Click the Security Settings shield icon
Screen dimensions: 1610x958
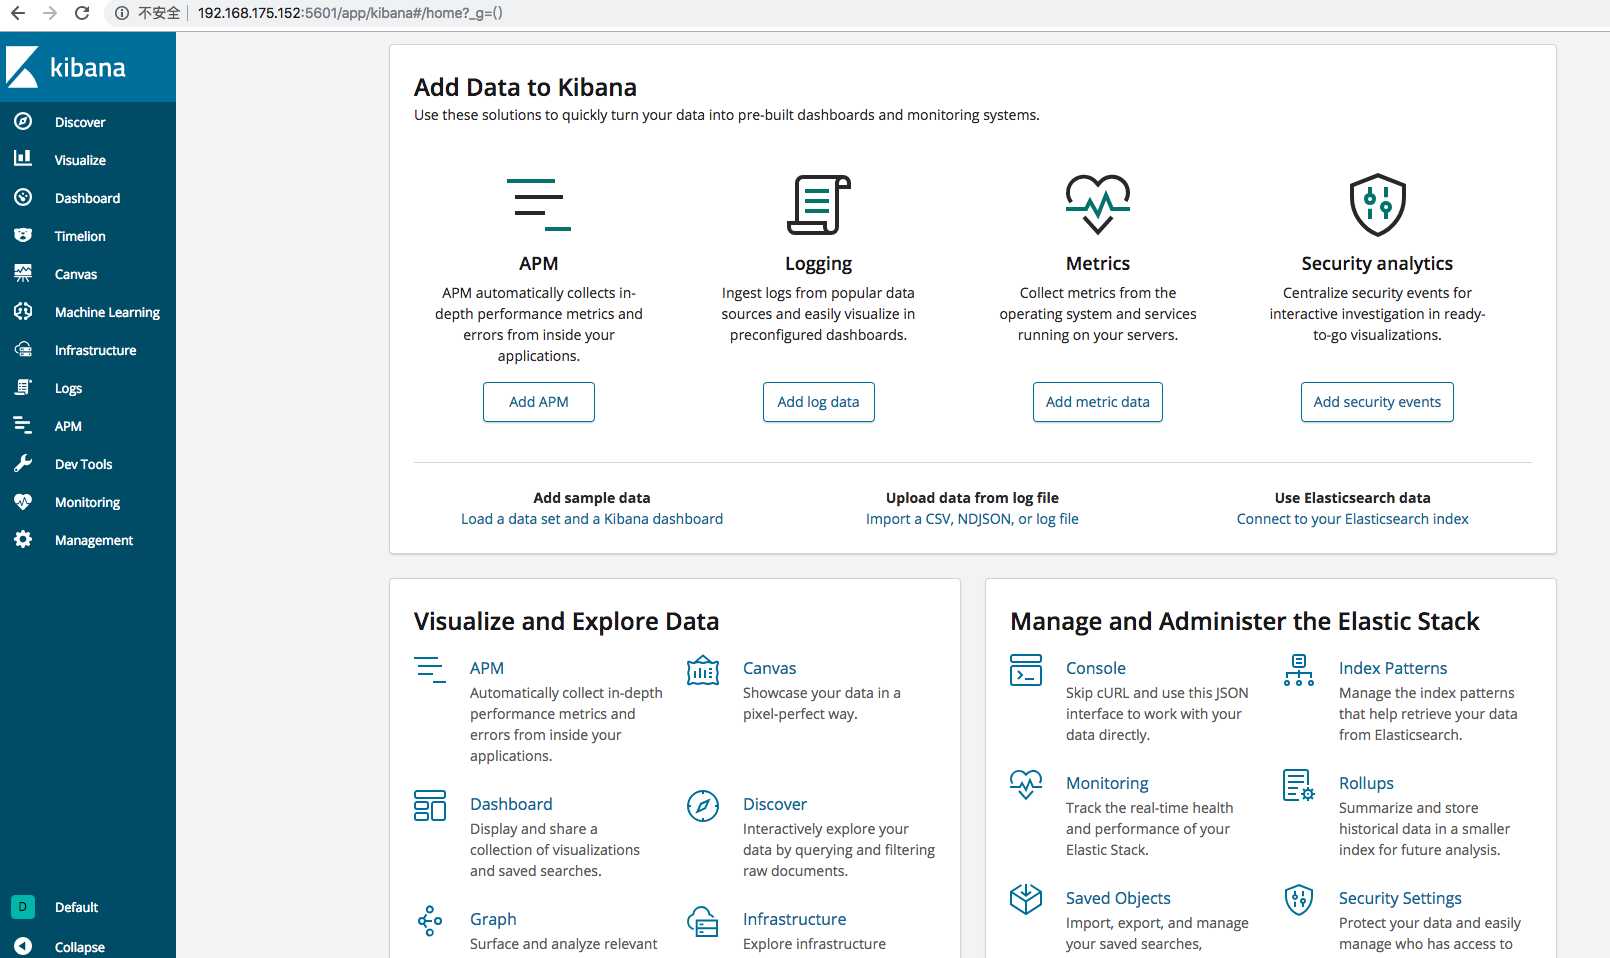coord(1299,900)
